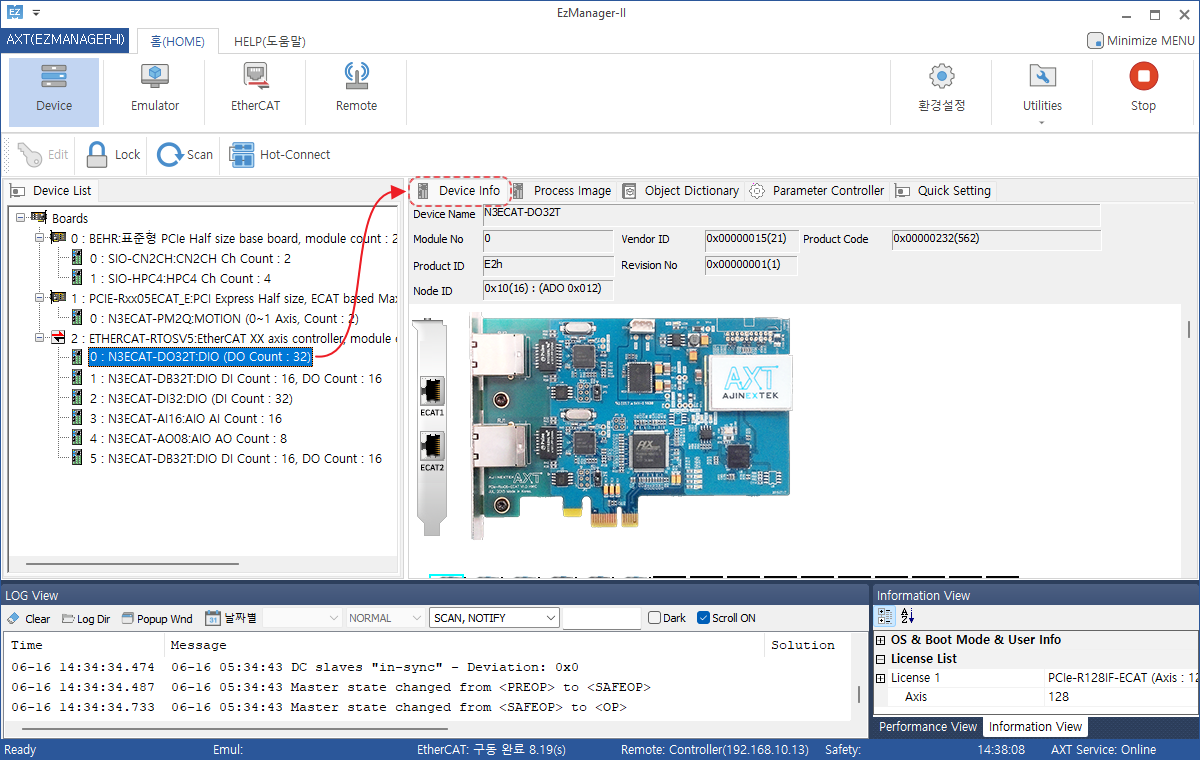This screenshot has width=1200, height=760.
Task: Click the Product Code value field
Action: click(996, 240)
